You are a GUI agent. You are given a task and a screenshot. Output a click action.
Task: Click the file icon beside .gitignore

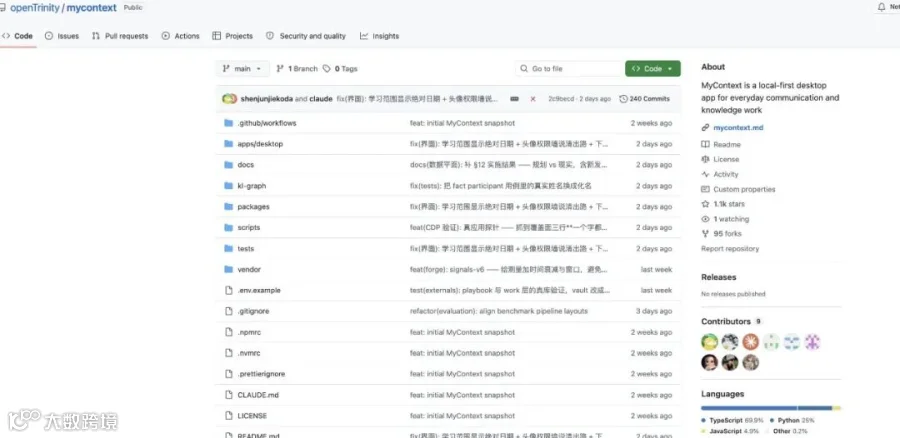pyautogui.click(x=228, y=311)
